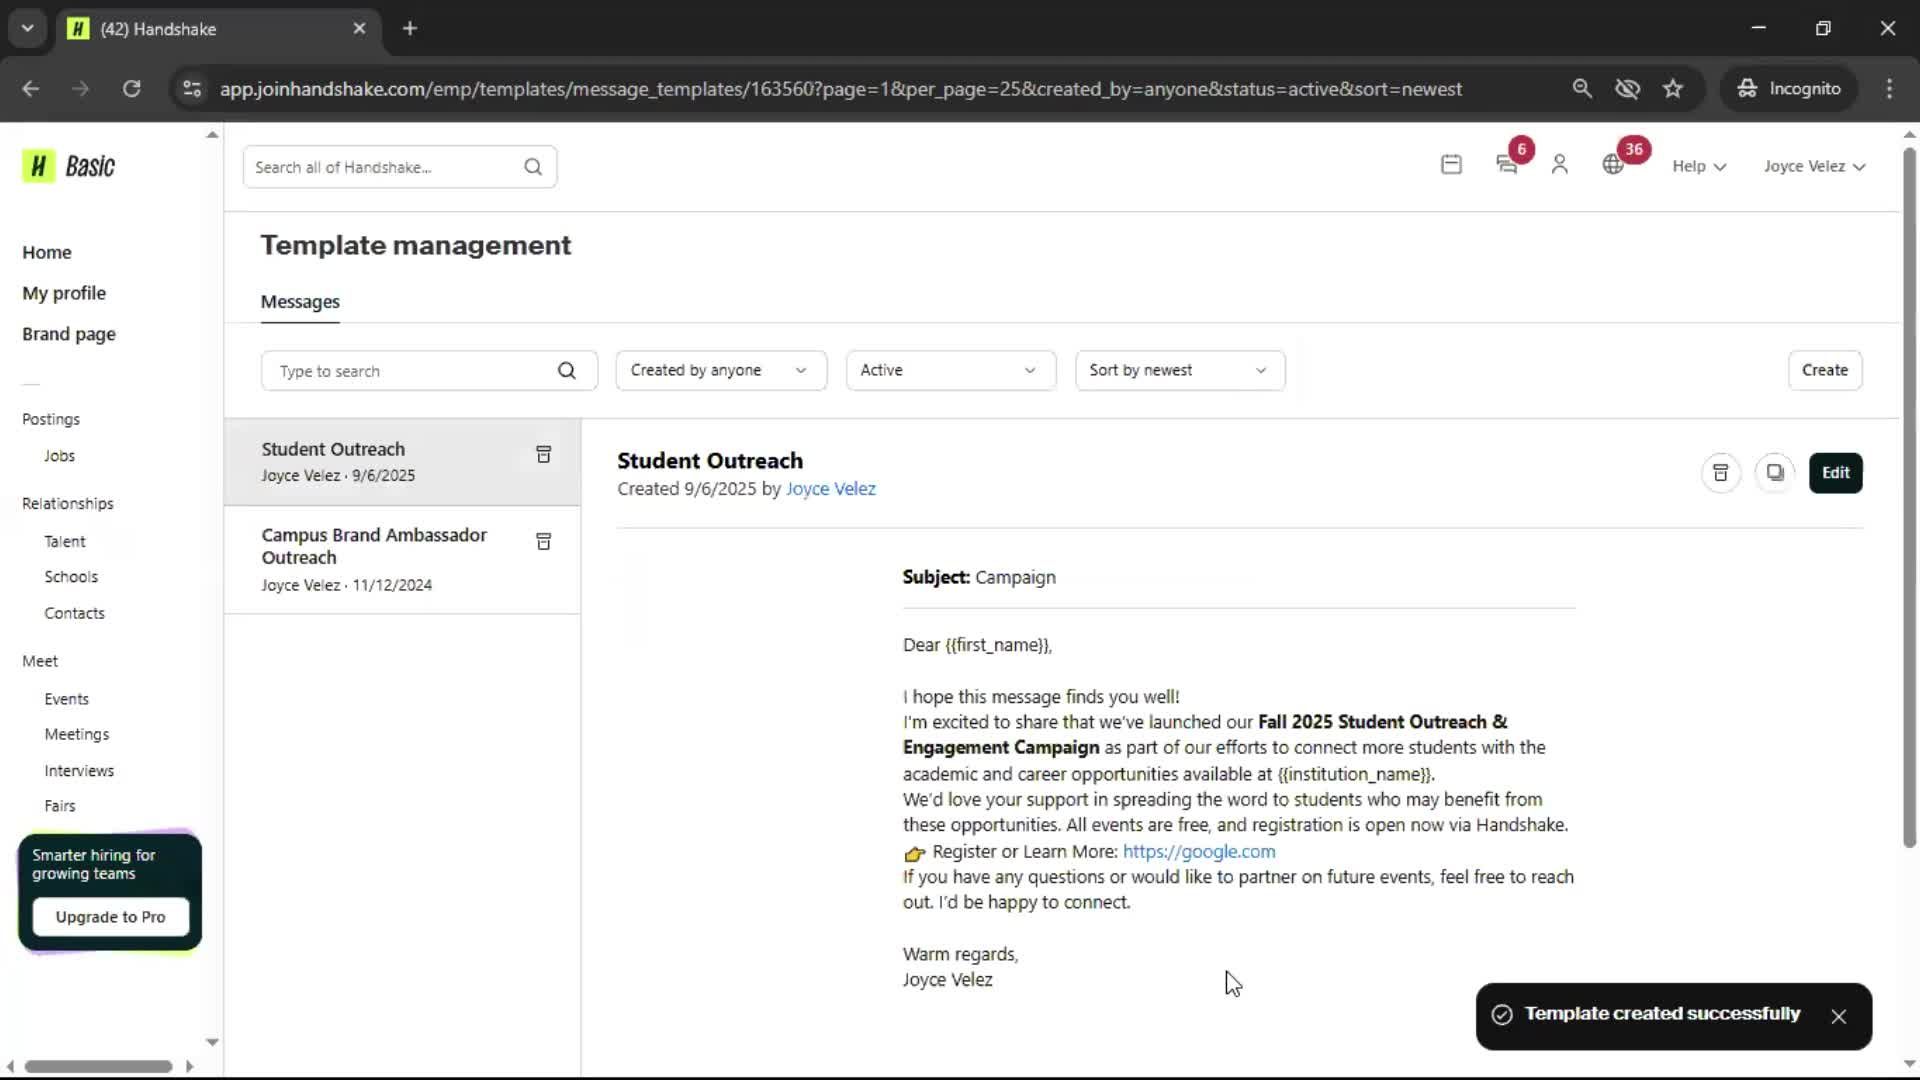Image resolution: width=1920 pixels, height=1080 pixels.
Task: Open Jobs under Postings
Action: click(x=59, y=456)
